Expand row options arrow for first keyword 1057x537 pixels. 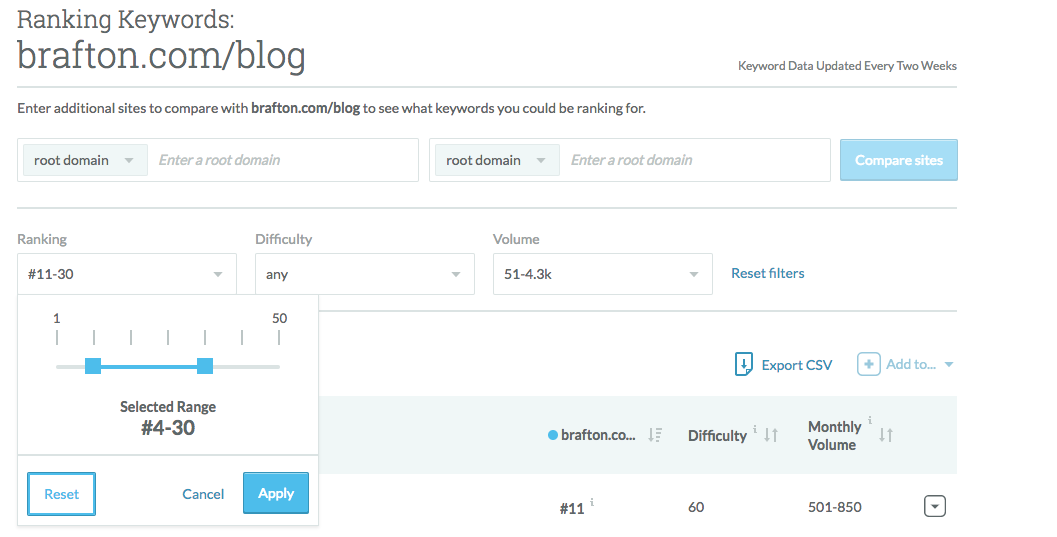coord(933,507)
